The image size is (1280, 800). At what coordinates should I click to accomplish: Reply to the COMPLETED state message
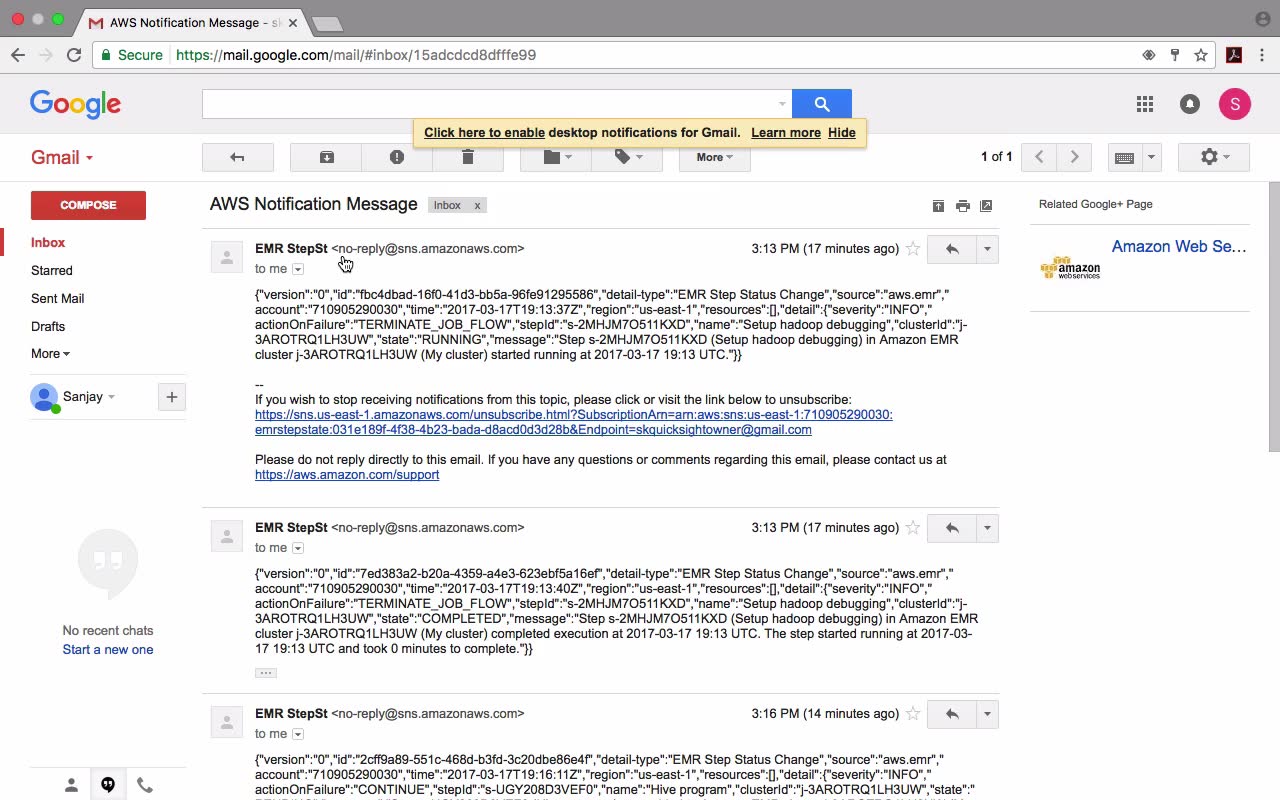pos(952,528)
